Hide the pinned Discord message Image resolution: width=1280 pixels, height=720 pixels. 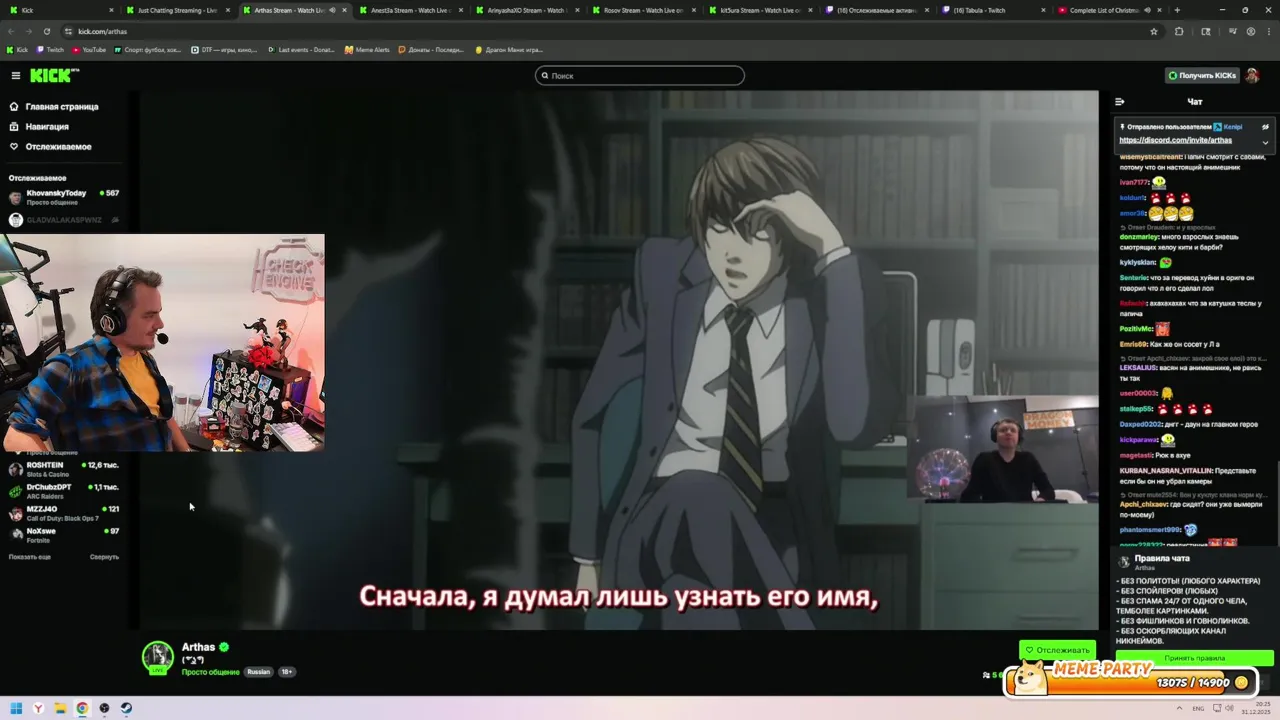tap(1265, 127)
